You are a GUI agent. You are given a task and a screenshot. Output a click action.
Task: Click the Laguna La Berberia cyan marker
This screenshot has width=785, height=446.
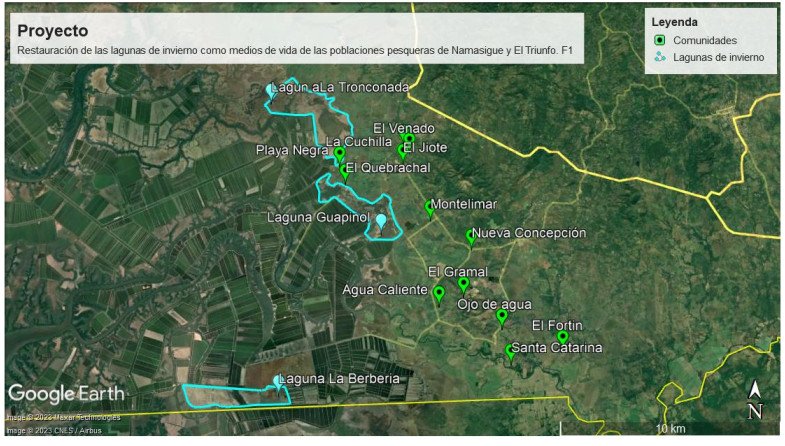[277, 381]
